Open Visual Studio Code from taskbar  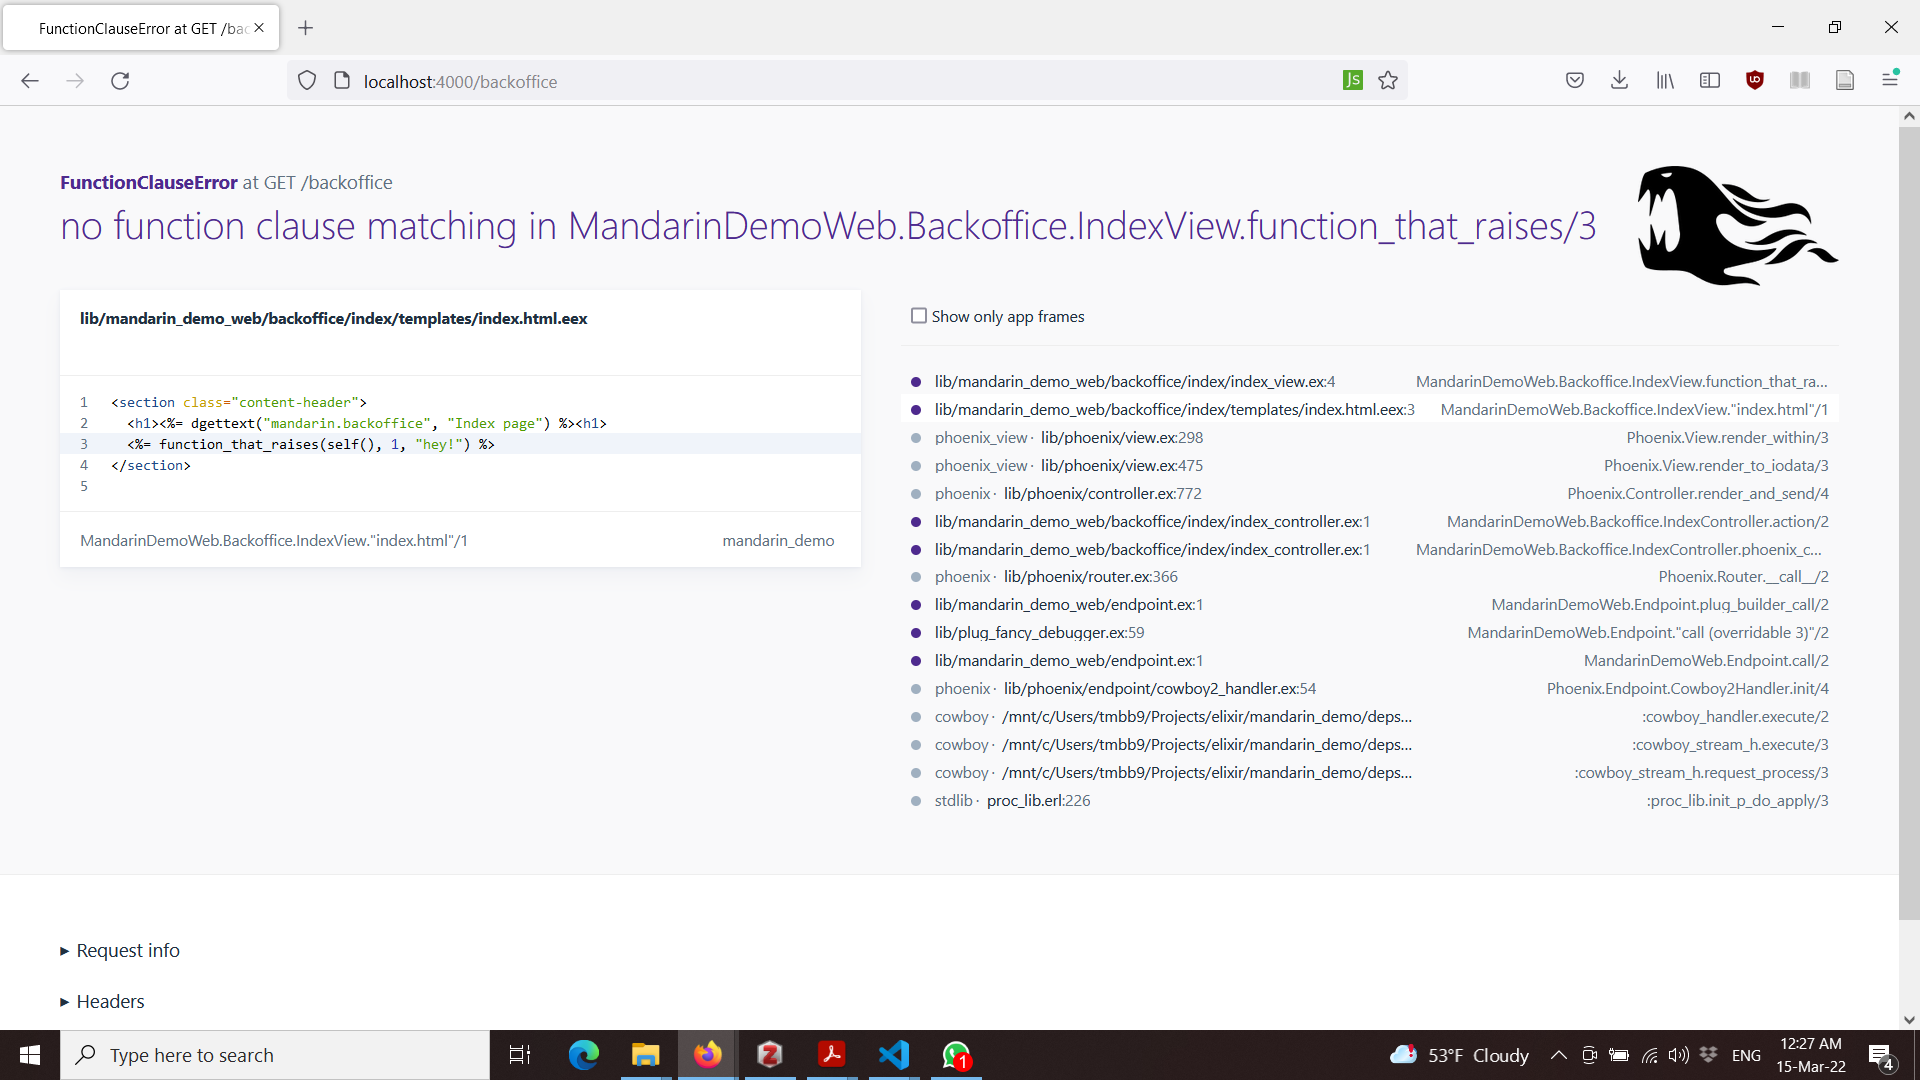pyautogui.click(x=894, y=1055)
